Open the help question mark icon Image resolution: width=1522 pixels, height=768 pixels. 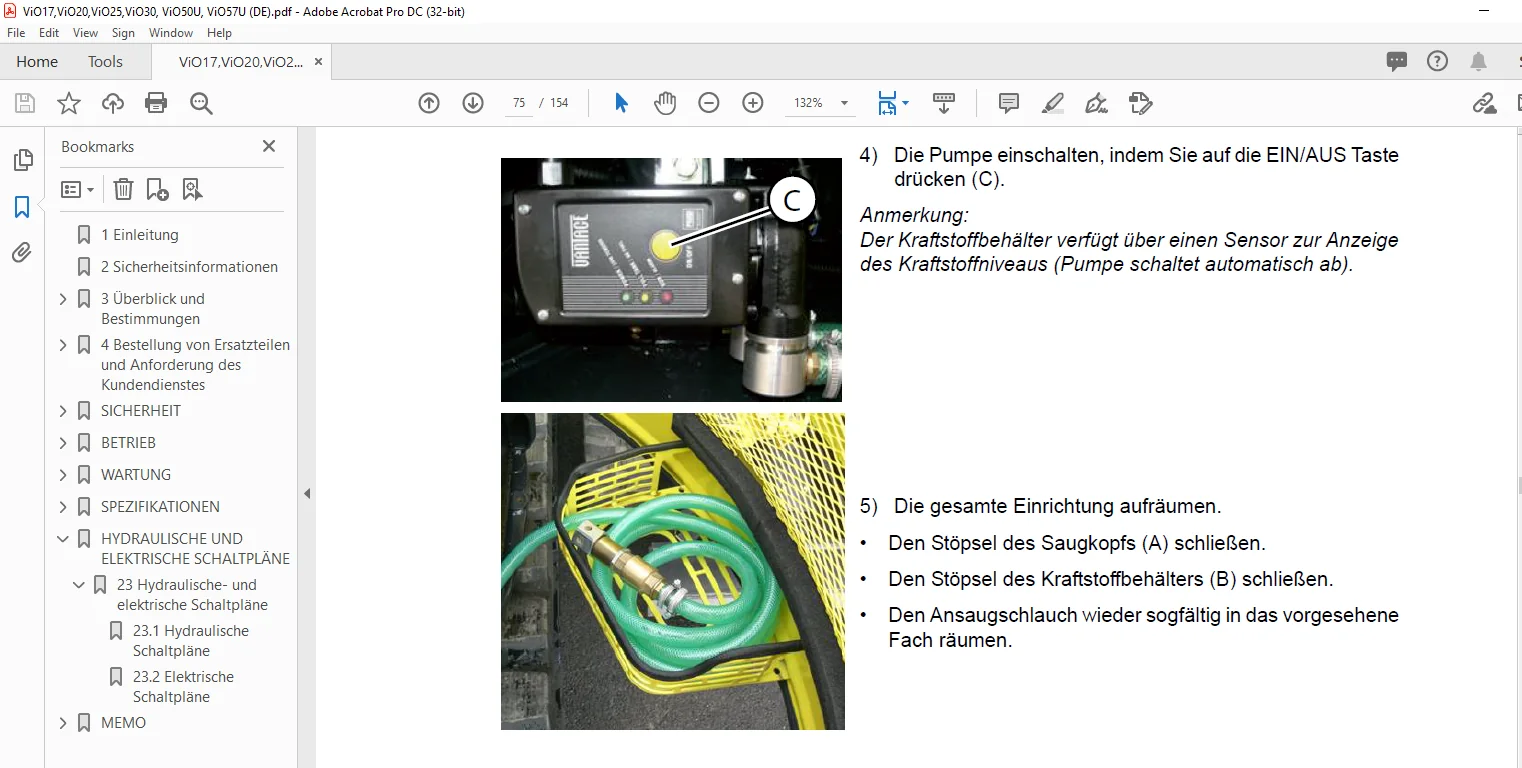tap(1437, 61)
